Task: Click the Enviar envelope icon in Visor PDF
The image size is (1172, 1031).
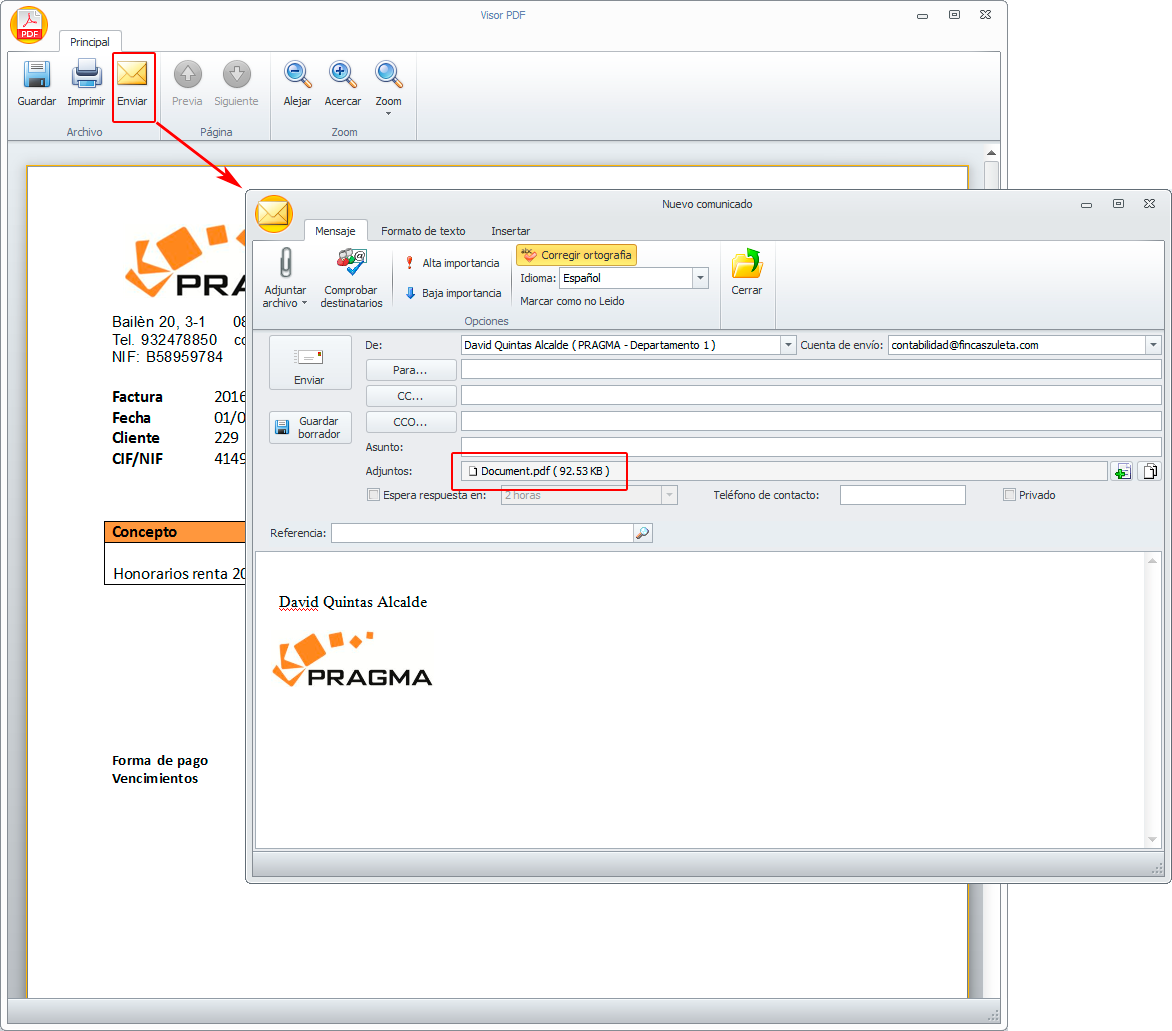Action: click(132, 74)
